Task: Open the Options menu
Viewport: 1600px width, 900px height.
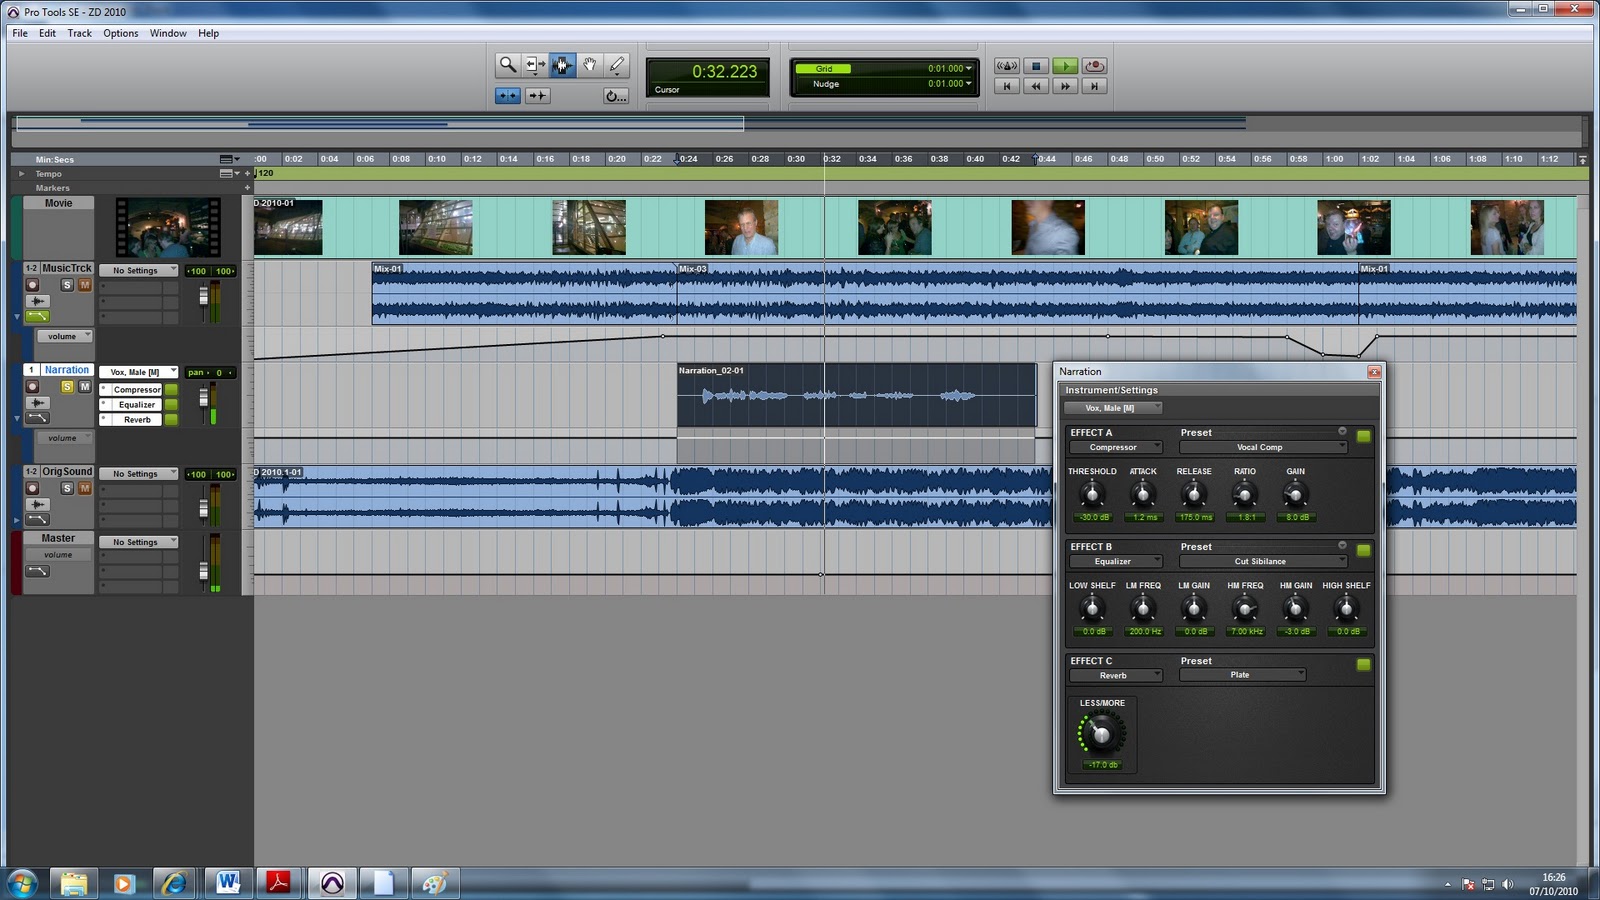Action: (x=120, y=33)
